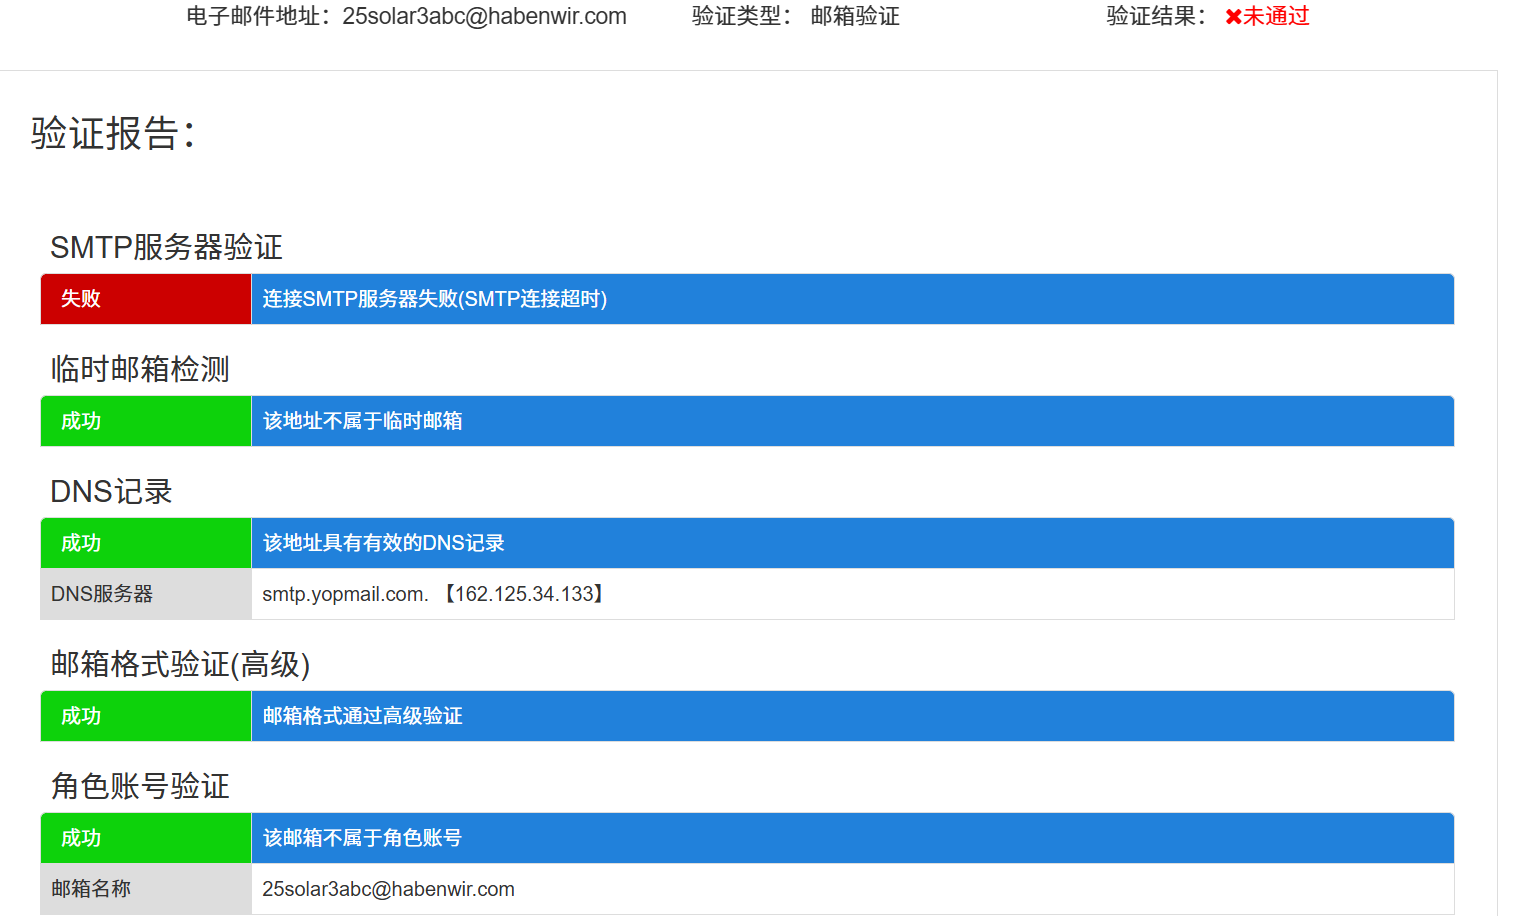The image size is (1513, 916).
Task: Click the red X failed-result icon
Action: click(x=1233, y=17)
